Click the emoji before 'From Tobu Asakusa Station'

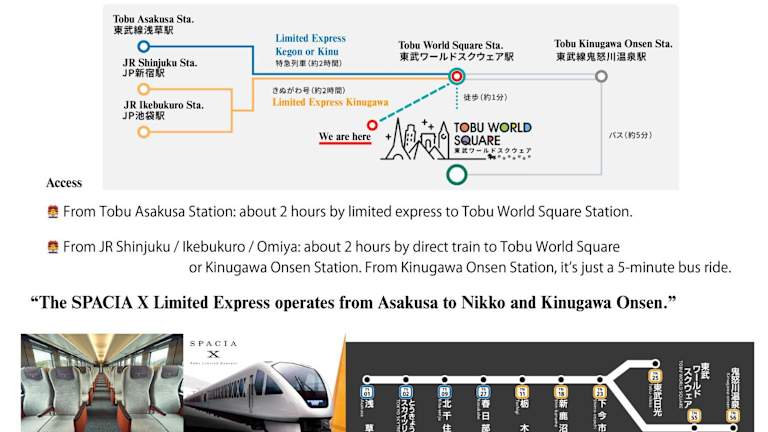click(x=53, y=213)
